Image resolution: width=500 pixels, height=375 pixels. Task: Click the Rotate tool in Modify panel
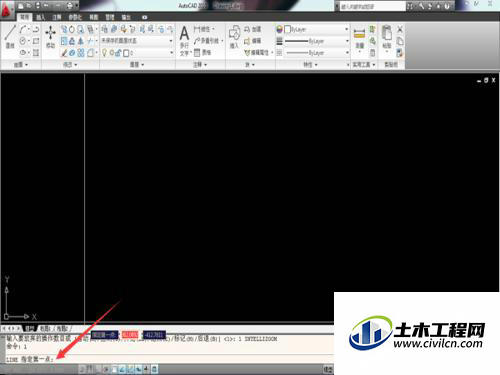(x=72, y=29)
